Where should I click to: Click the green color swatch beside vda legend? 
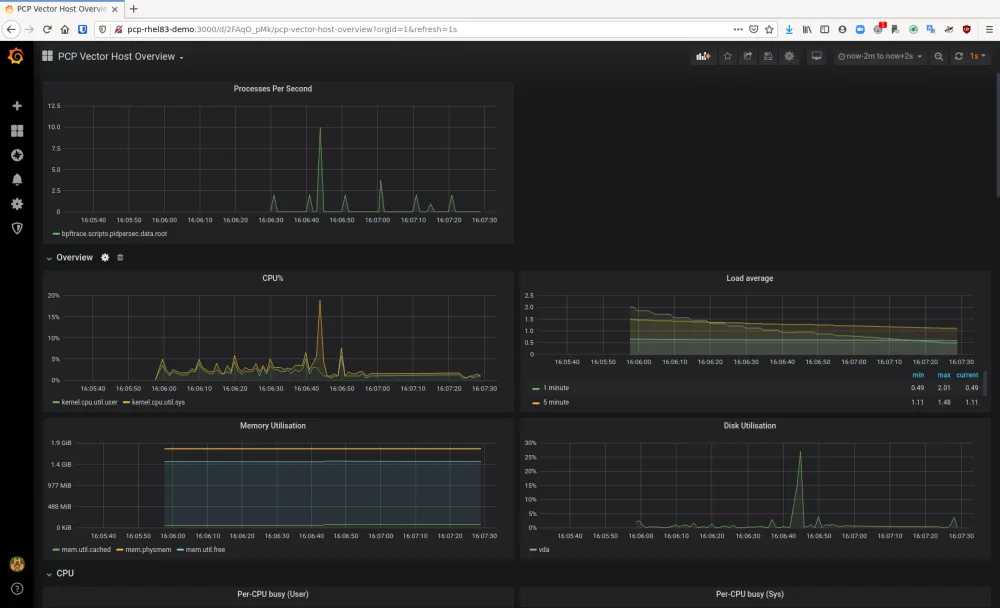(x=533, y=549)
